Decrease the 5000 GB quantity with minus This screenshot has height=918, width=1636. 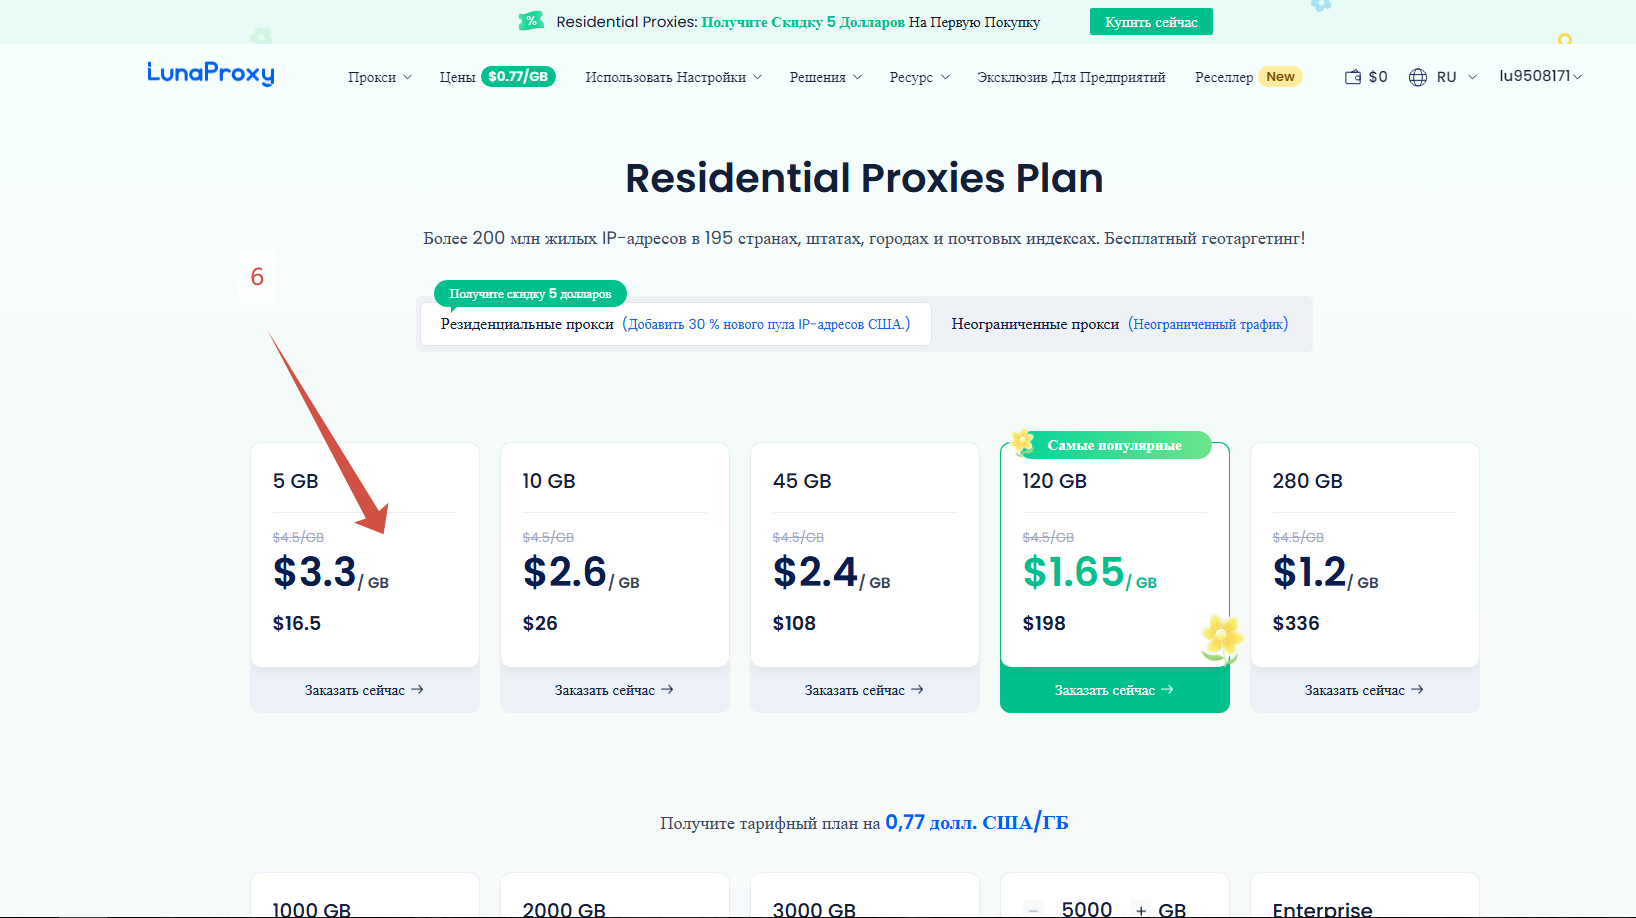pos(1034,909)
